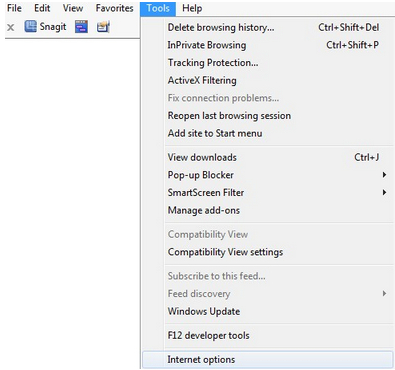
Task: Open the Help menu
Action: [x=192, y=8]
